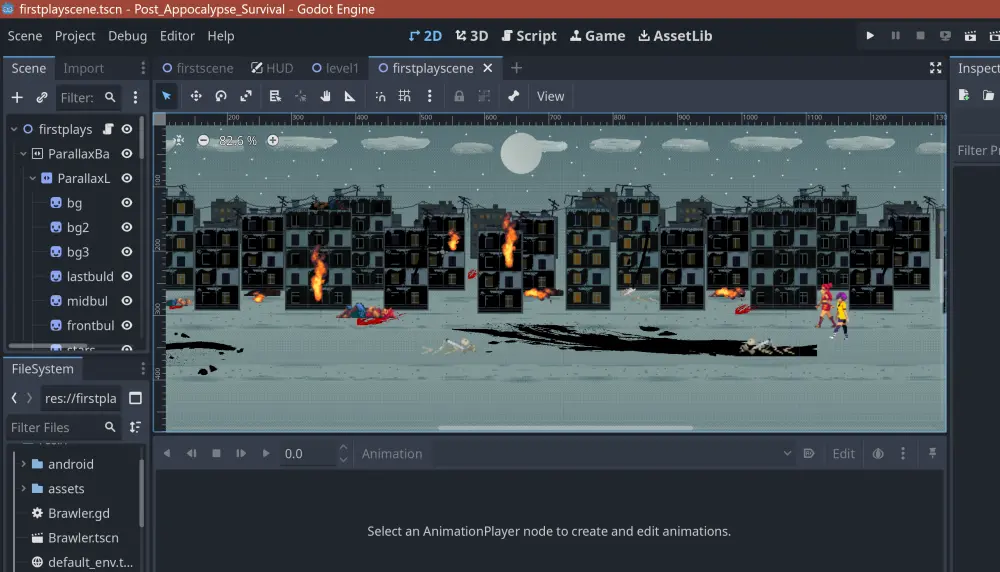This screenshot has width=1000, height=572.
Task: Pause the running project
Action: click(x=895, y=36)
